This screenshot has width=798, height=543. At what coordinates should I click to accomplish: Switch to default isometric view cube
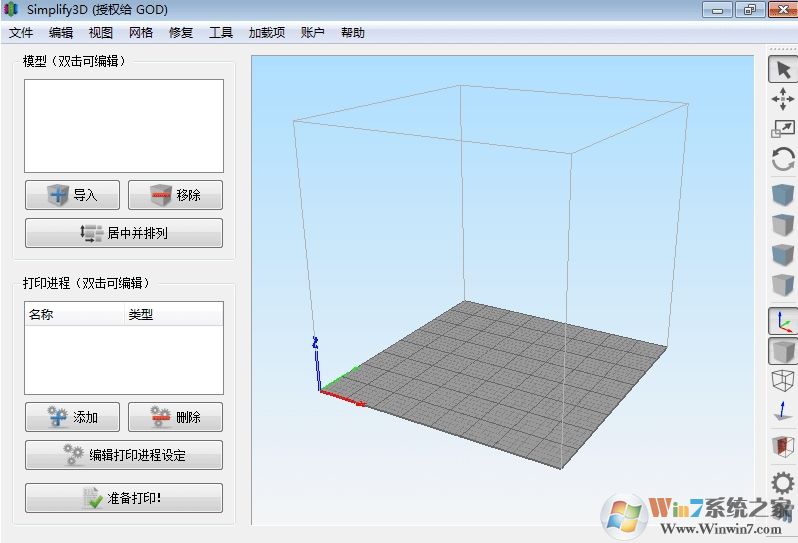pos(783,194)
